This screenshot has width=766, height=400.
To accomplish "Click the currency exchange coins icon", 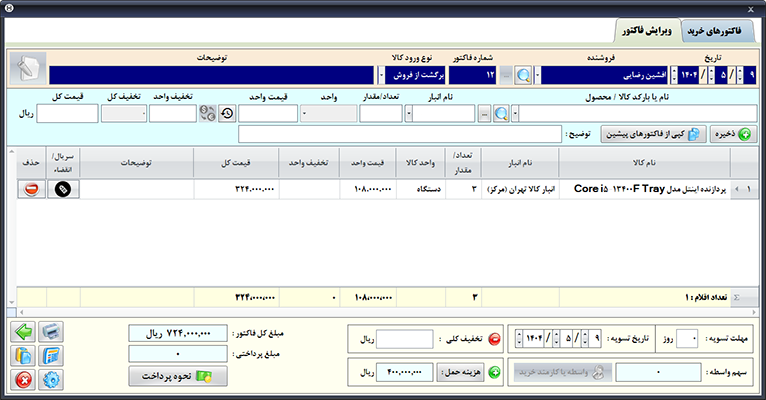I will (x=208, y=114).
